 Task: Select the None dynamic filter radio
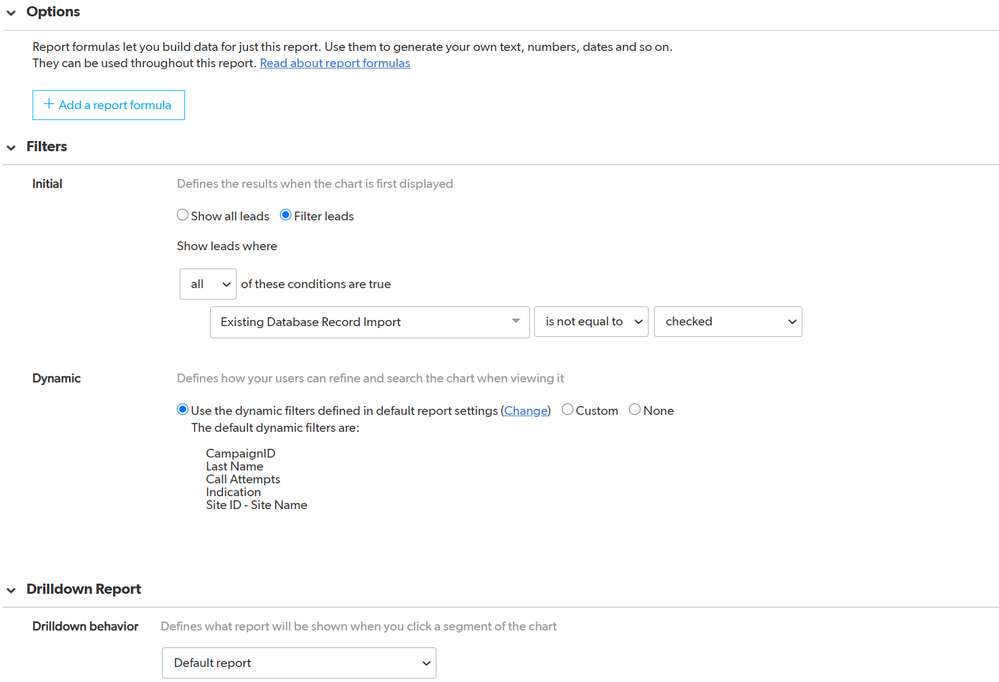click(635, 409)
